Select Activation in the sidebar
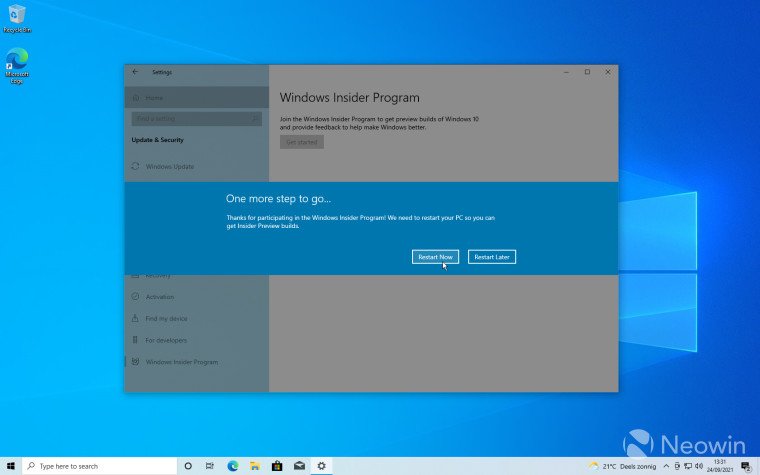Viewport: 760px width, 475px height. click(x=197, y=297)
